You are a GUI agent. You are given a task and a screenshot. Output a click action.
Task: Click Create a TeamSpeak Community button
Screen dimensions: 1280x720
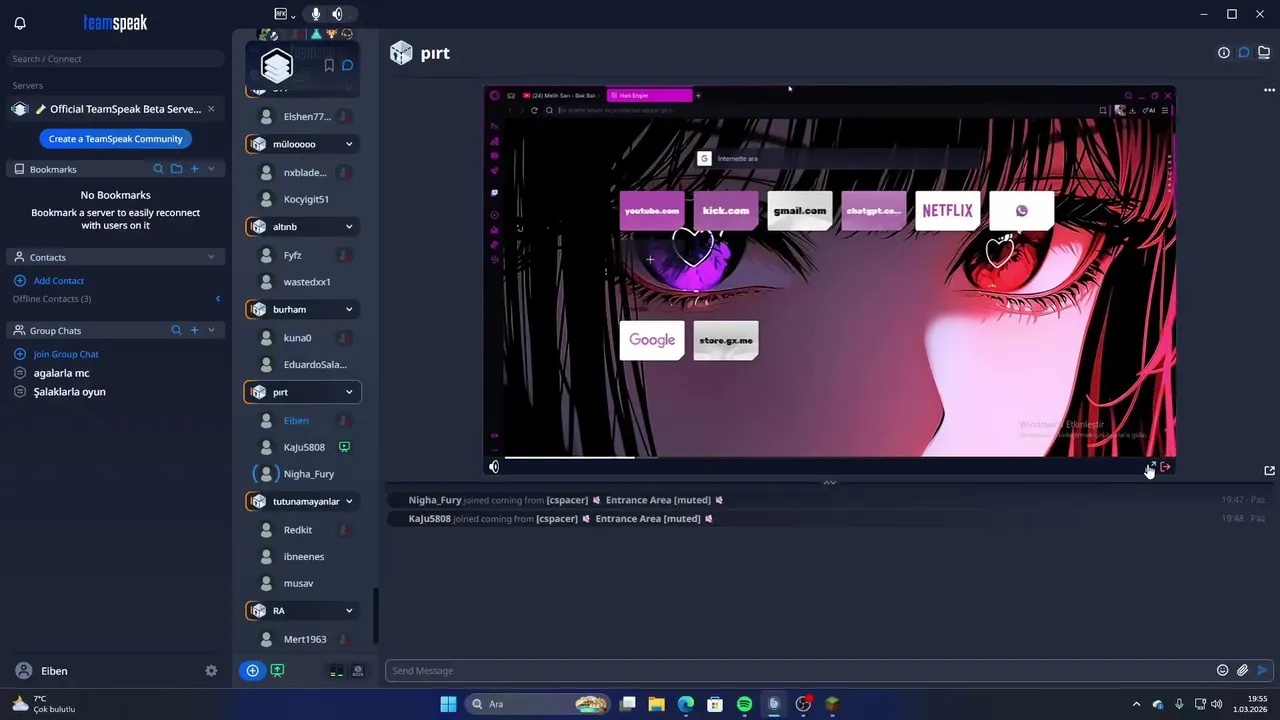tap(115, 139)
